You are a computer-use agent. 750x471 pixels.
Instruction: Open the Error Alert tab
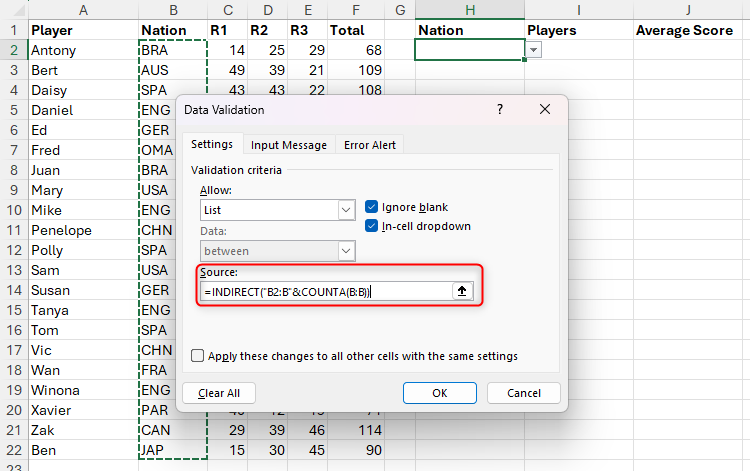pos(370,145)
